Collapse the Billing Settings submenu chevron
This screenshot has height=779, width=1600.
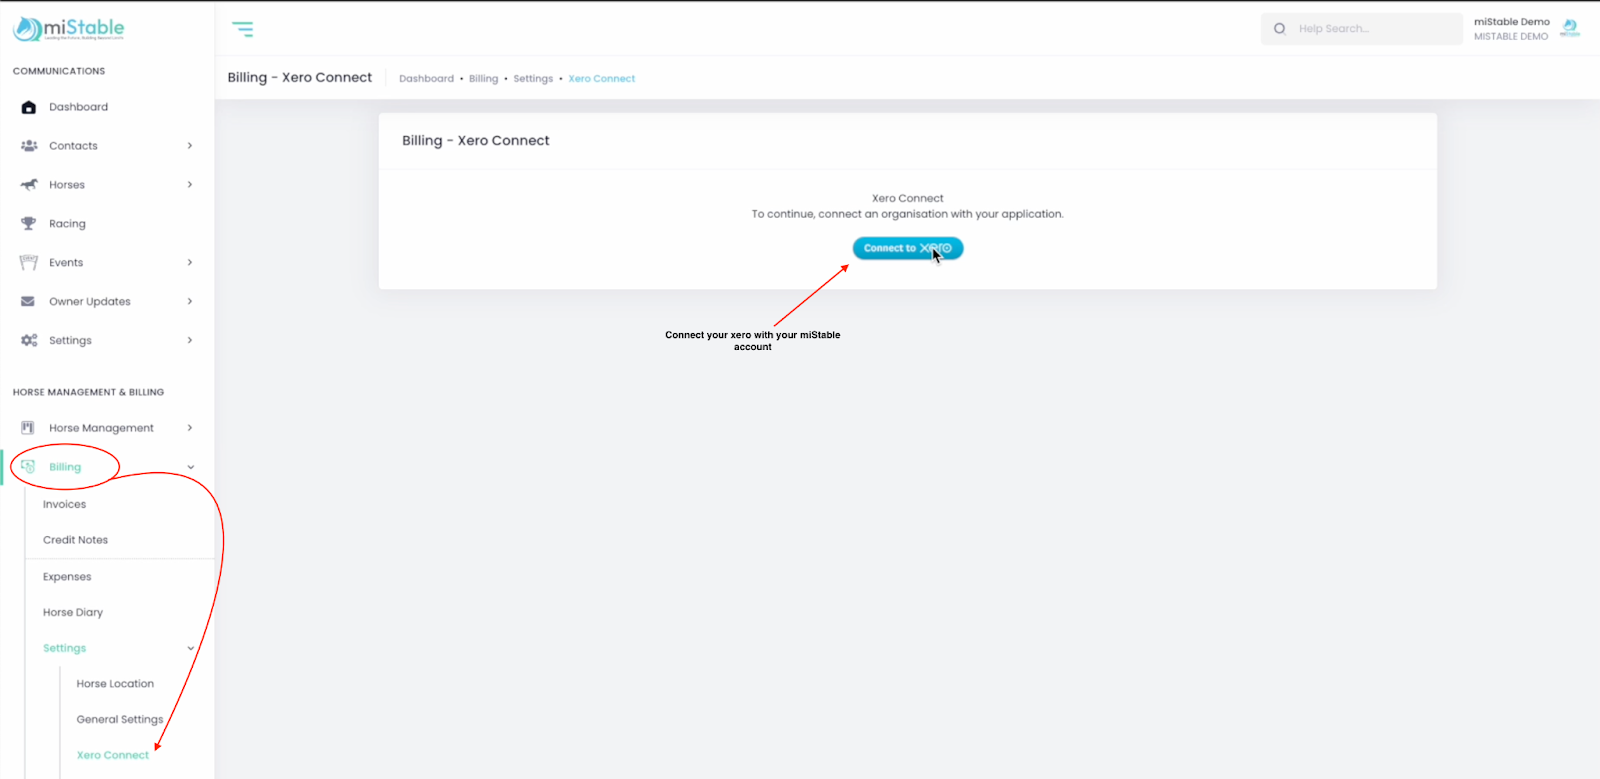(x=191, y=648)
